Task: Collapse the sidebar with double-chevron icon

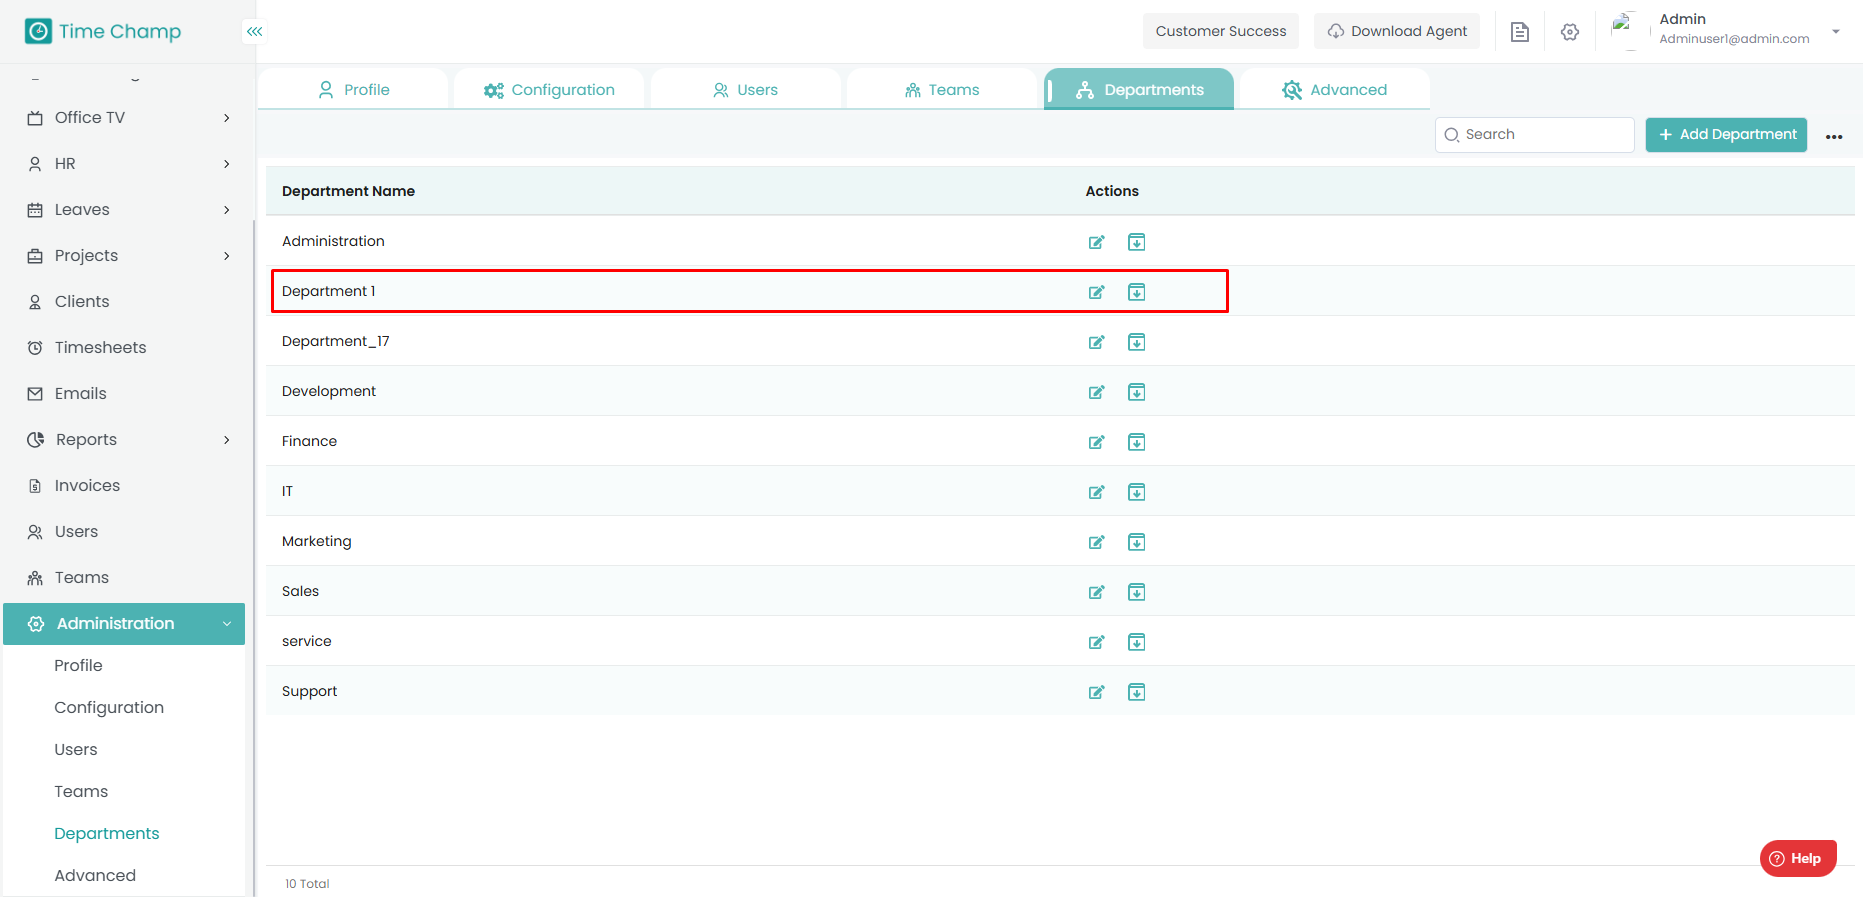Action: pyautogui.click(x=255, y=32)
